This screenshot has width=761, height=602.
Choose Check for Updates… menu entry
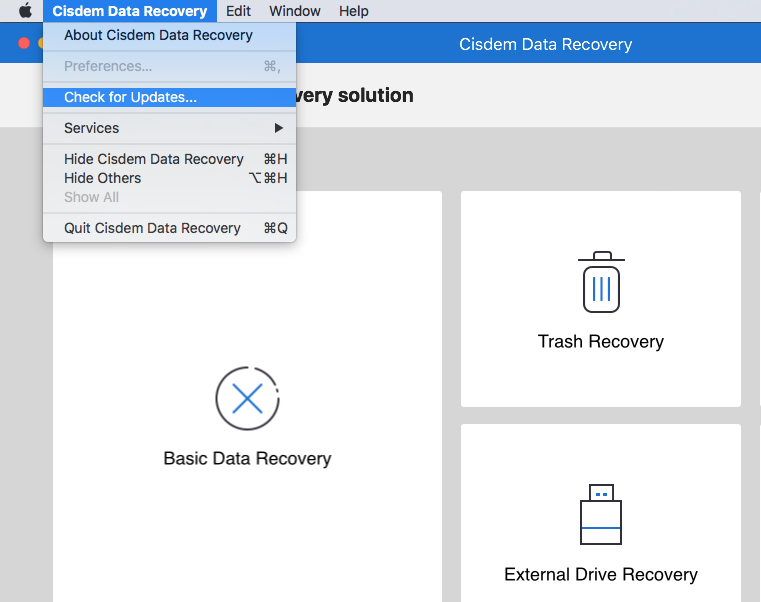pyautogui.click(x=169, y=97)
